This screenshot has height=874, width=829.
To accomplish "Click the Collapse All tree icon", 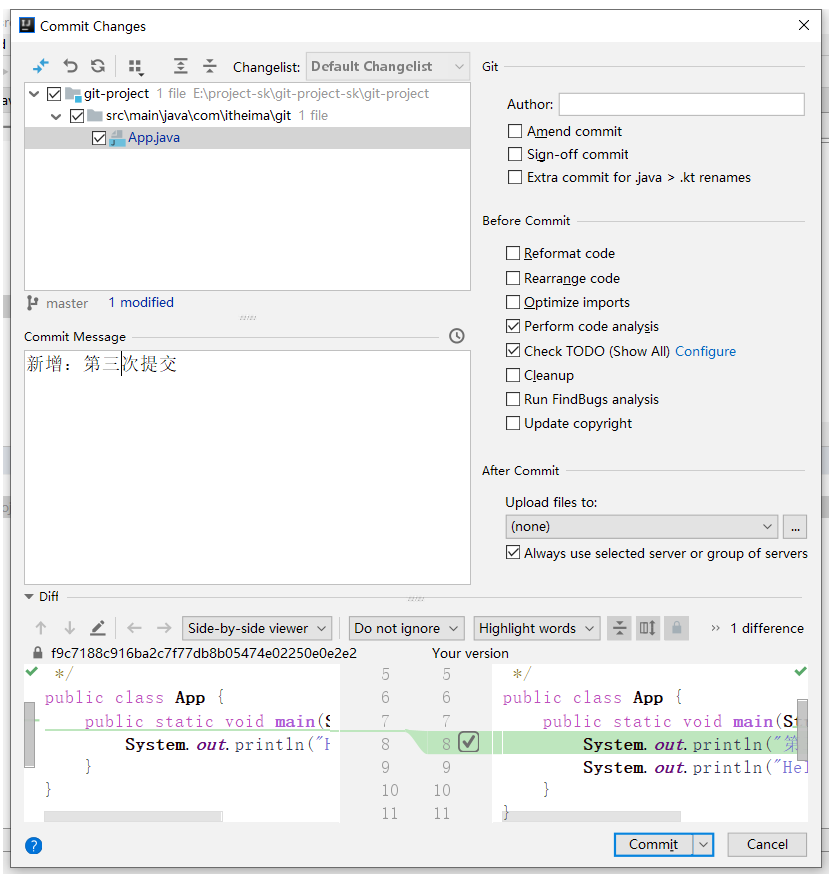I will [210, 66].
